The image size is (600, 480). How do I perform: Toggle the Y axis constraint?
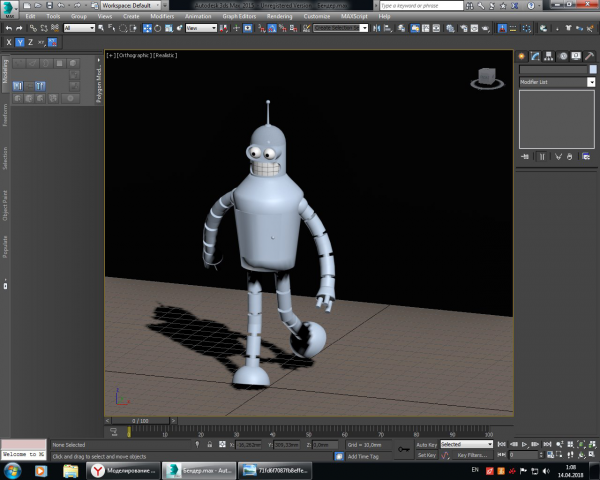click(x=20, y=42)
